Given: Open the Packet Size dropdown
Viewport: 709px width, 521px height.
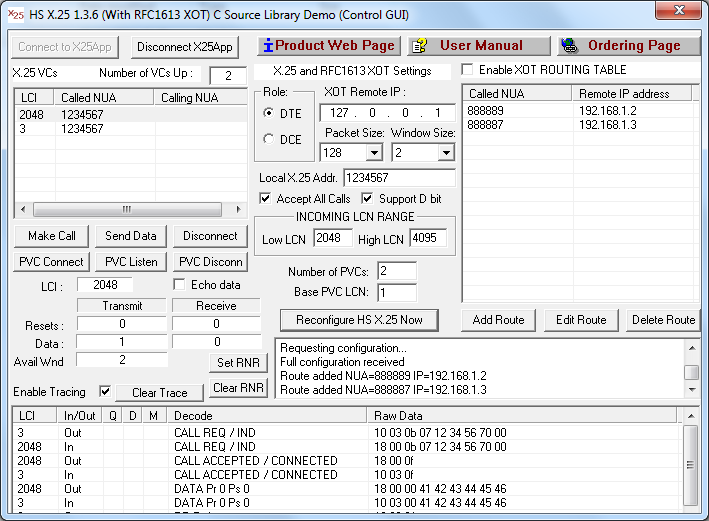Looking at the screenshot, I should coord(374,153).
